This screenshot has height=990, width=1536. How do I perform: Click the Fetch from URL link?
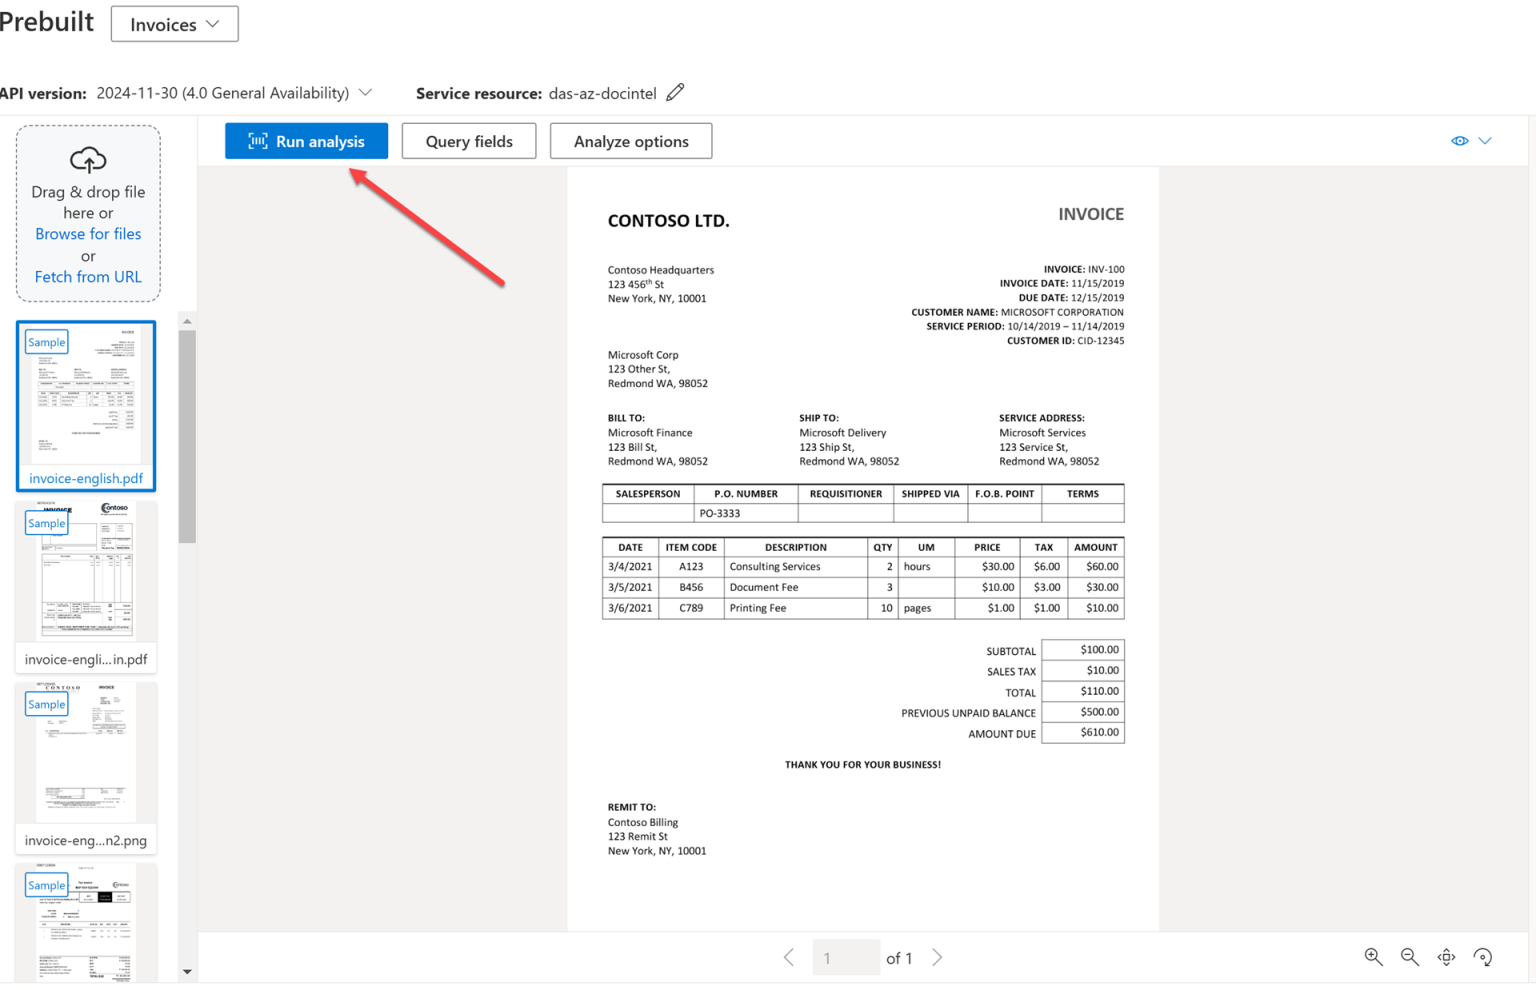click(88, 276)
